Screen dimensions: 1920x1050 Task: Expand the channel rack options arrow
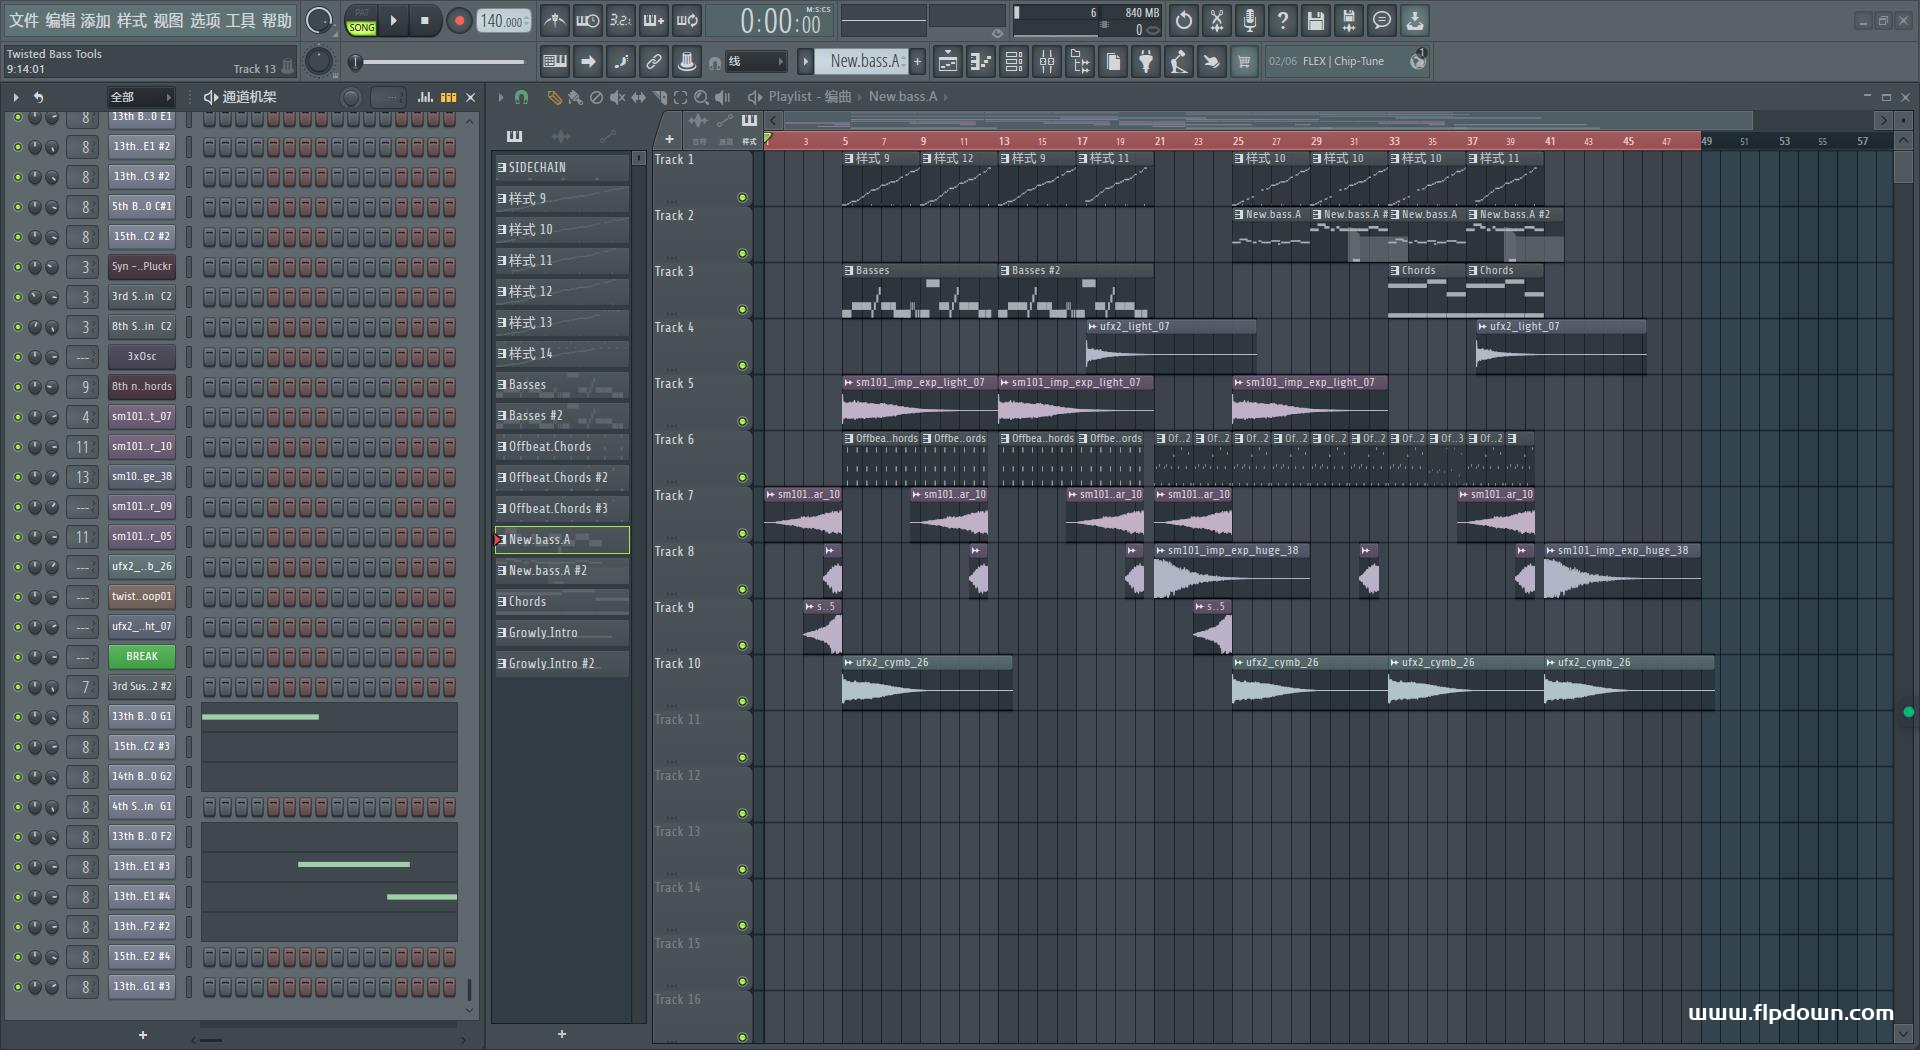(x=16, y=97)
